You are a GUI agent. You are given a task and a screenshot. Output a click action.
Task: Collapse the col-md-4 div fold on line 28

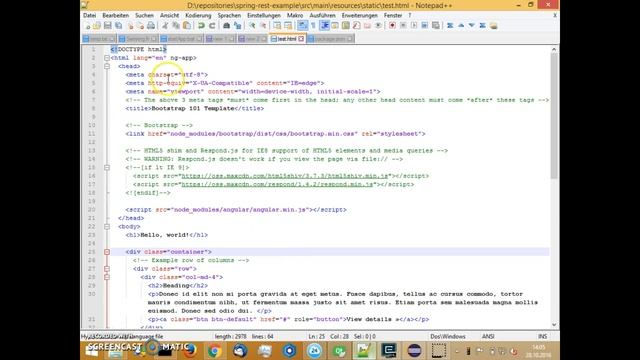(107, 277)
